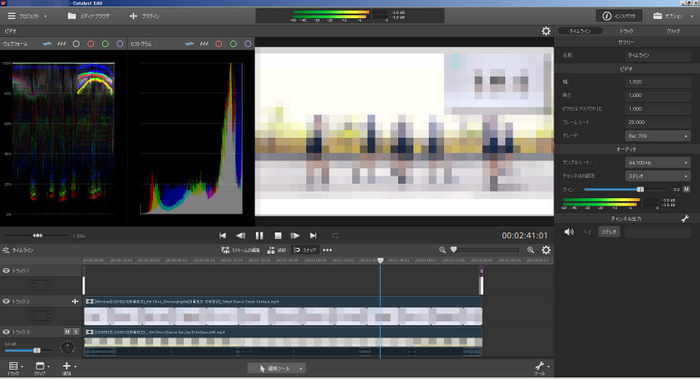Open the editing tool selector dropdown
The width and height of the screenshot is (700, 379).
point(277,368)
